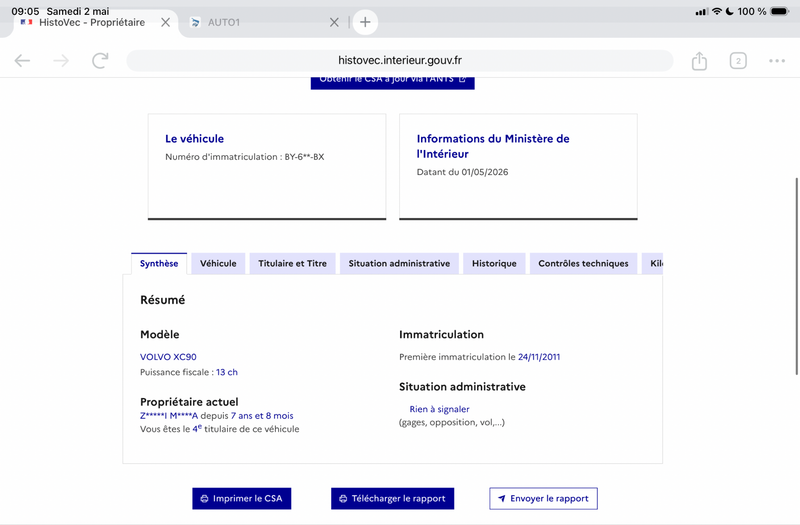Image resolution: width=800 pixels, height=525 pixels.
Task: Close the AUTO1 tab
Action: point(334,22)
